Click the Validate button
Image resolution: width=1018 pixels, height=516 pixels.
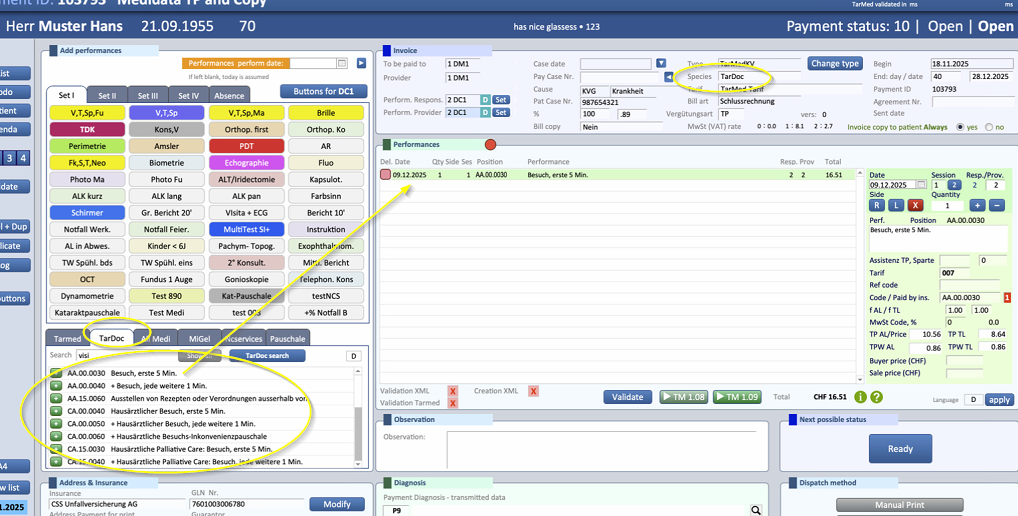pyautogui.click(x=627, y=397)
